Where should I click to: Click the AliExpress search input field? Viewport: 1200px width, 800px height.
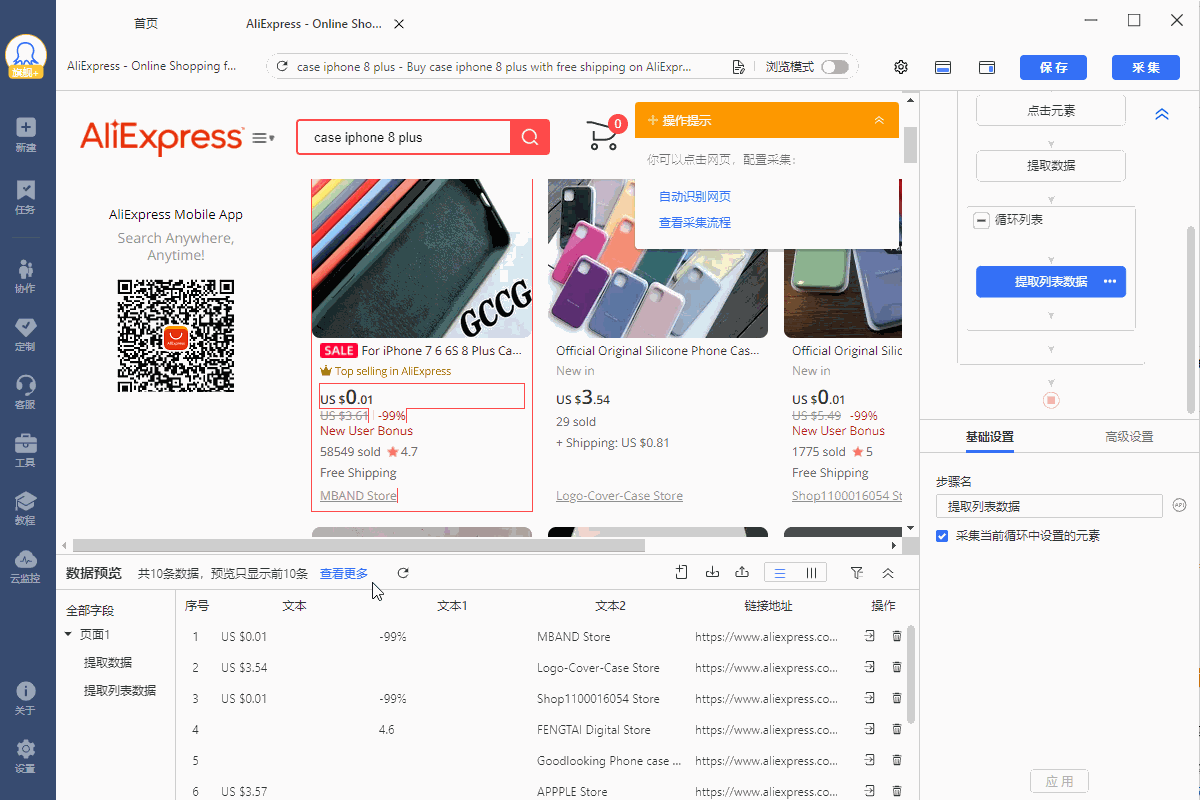tap(404, 137)
